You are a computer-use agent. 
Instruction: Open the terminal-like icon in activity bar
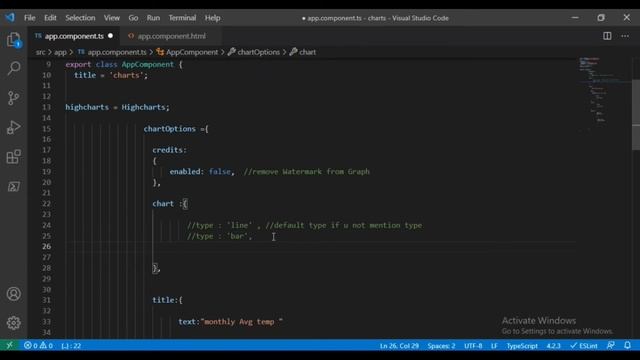click(13, 187)
